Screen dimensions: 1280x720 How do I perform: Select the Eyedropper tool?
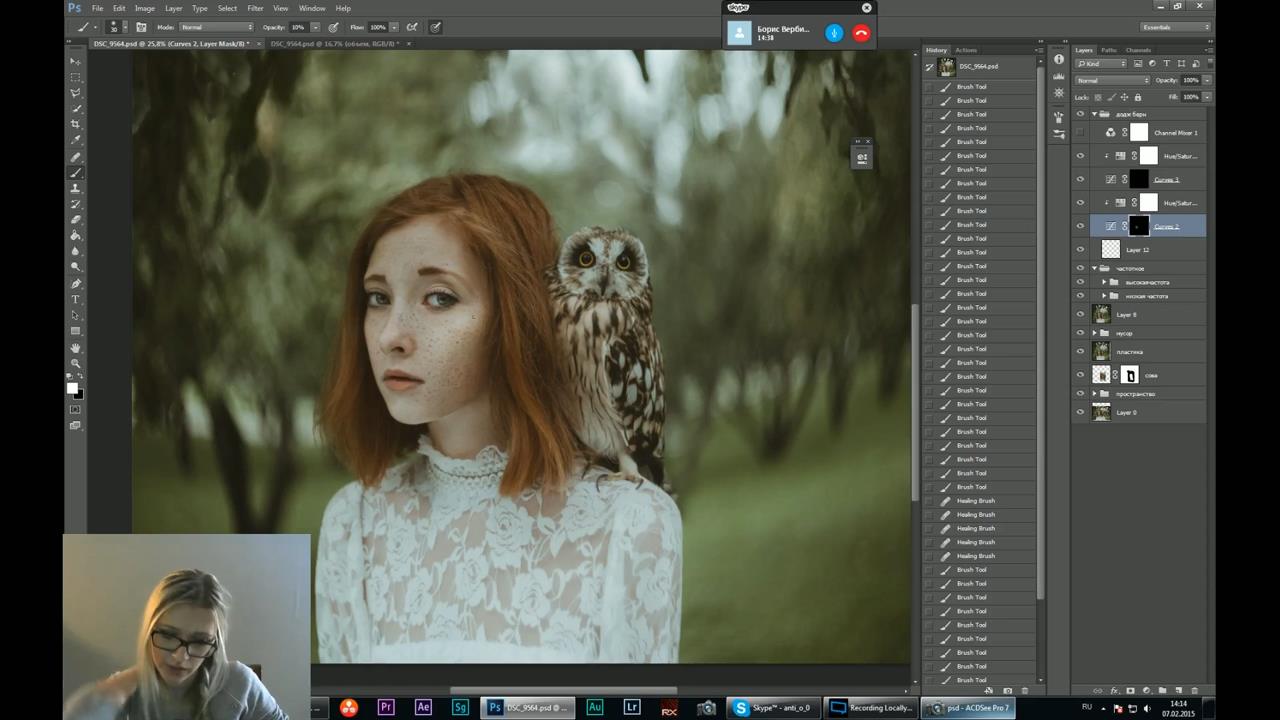75,141
